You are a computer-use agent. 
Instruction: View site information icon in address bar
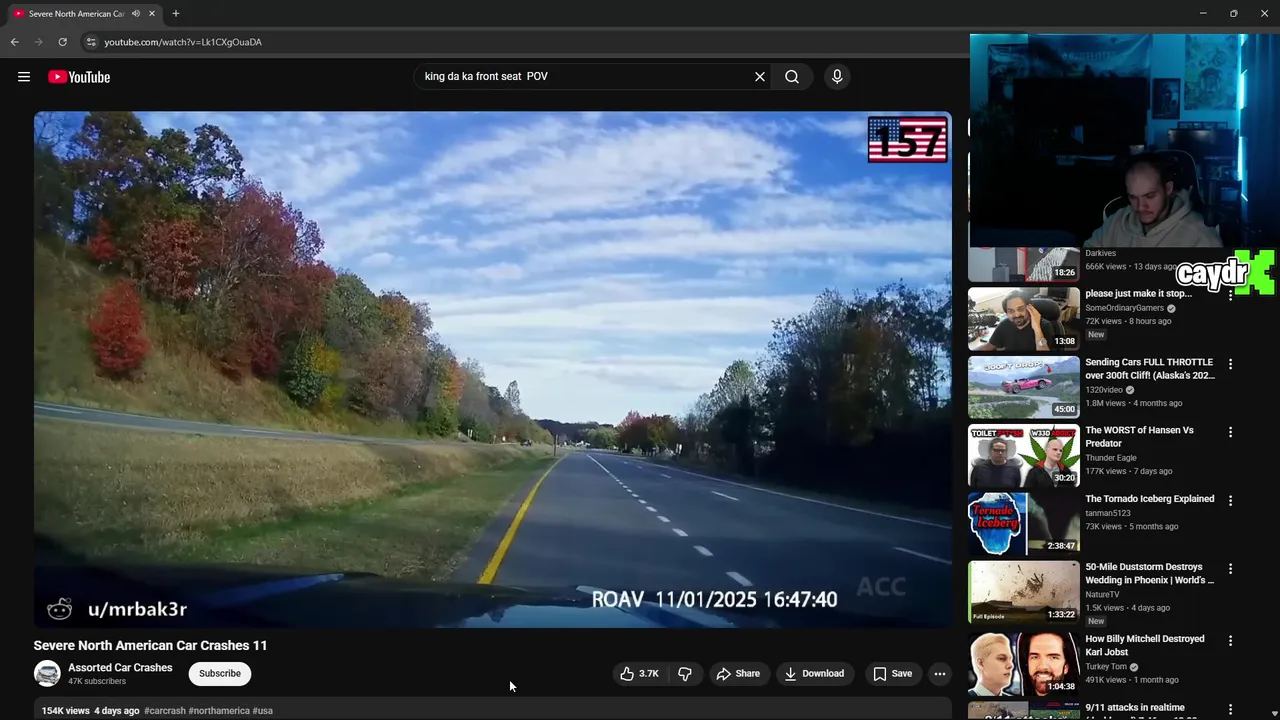coord(91,42)
